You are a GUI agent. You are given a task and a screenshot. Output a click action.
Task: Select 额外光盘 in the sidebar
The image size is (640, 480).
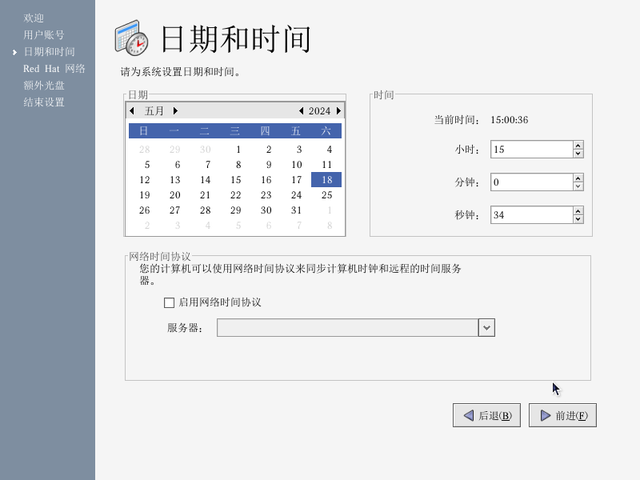coord(44,85)
